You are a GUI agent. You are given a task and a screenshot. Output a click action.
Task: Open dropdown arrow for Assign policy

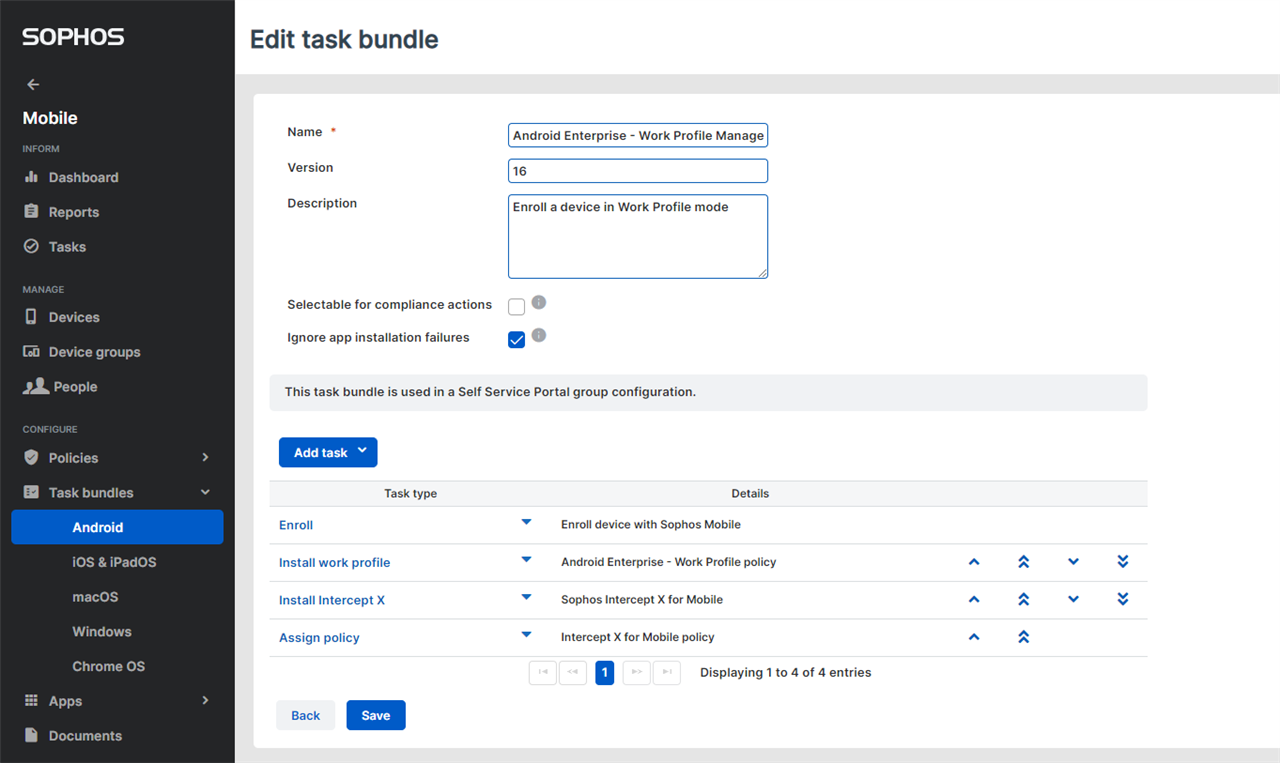pyautogui.click(x=527, y=634)
